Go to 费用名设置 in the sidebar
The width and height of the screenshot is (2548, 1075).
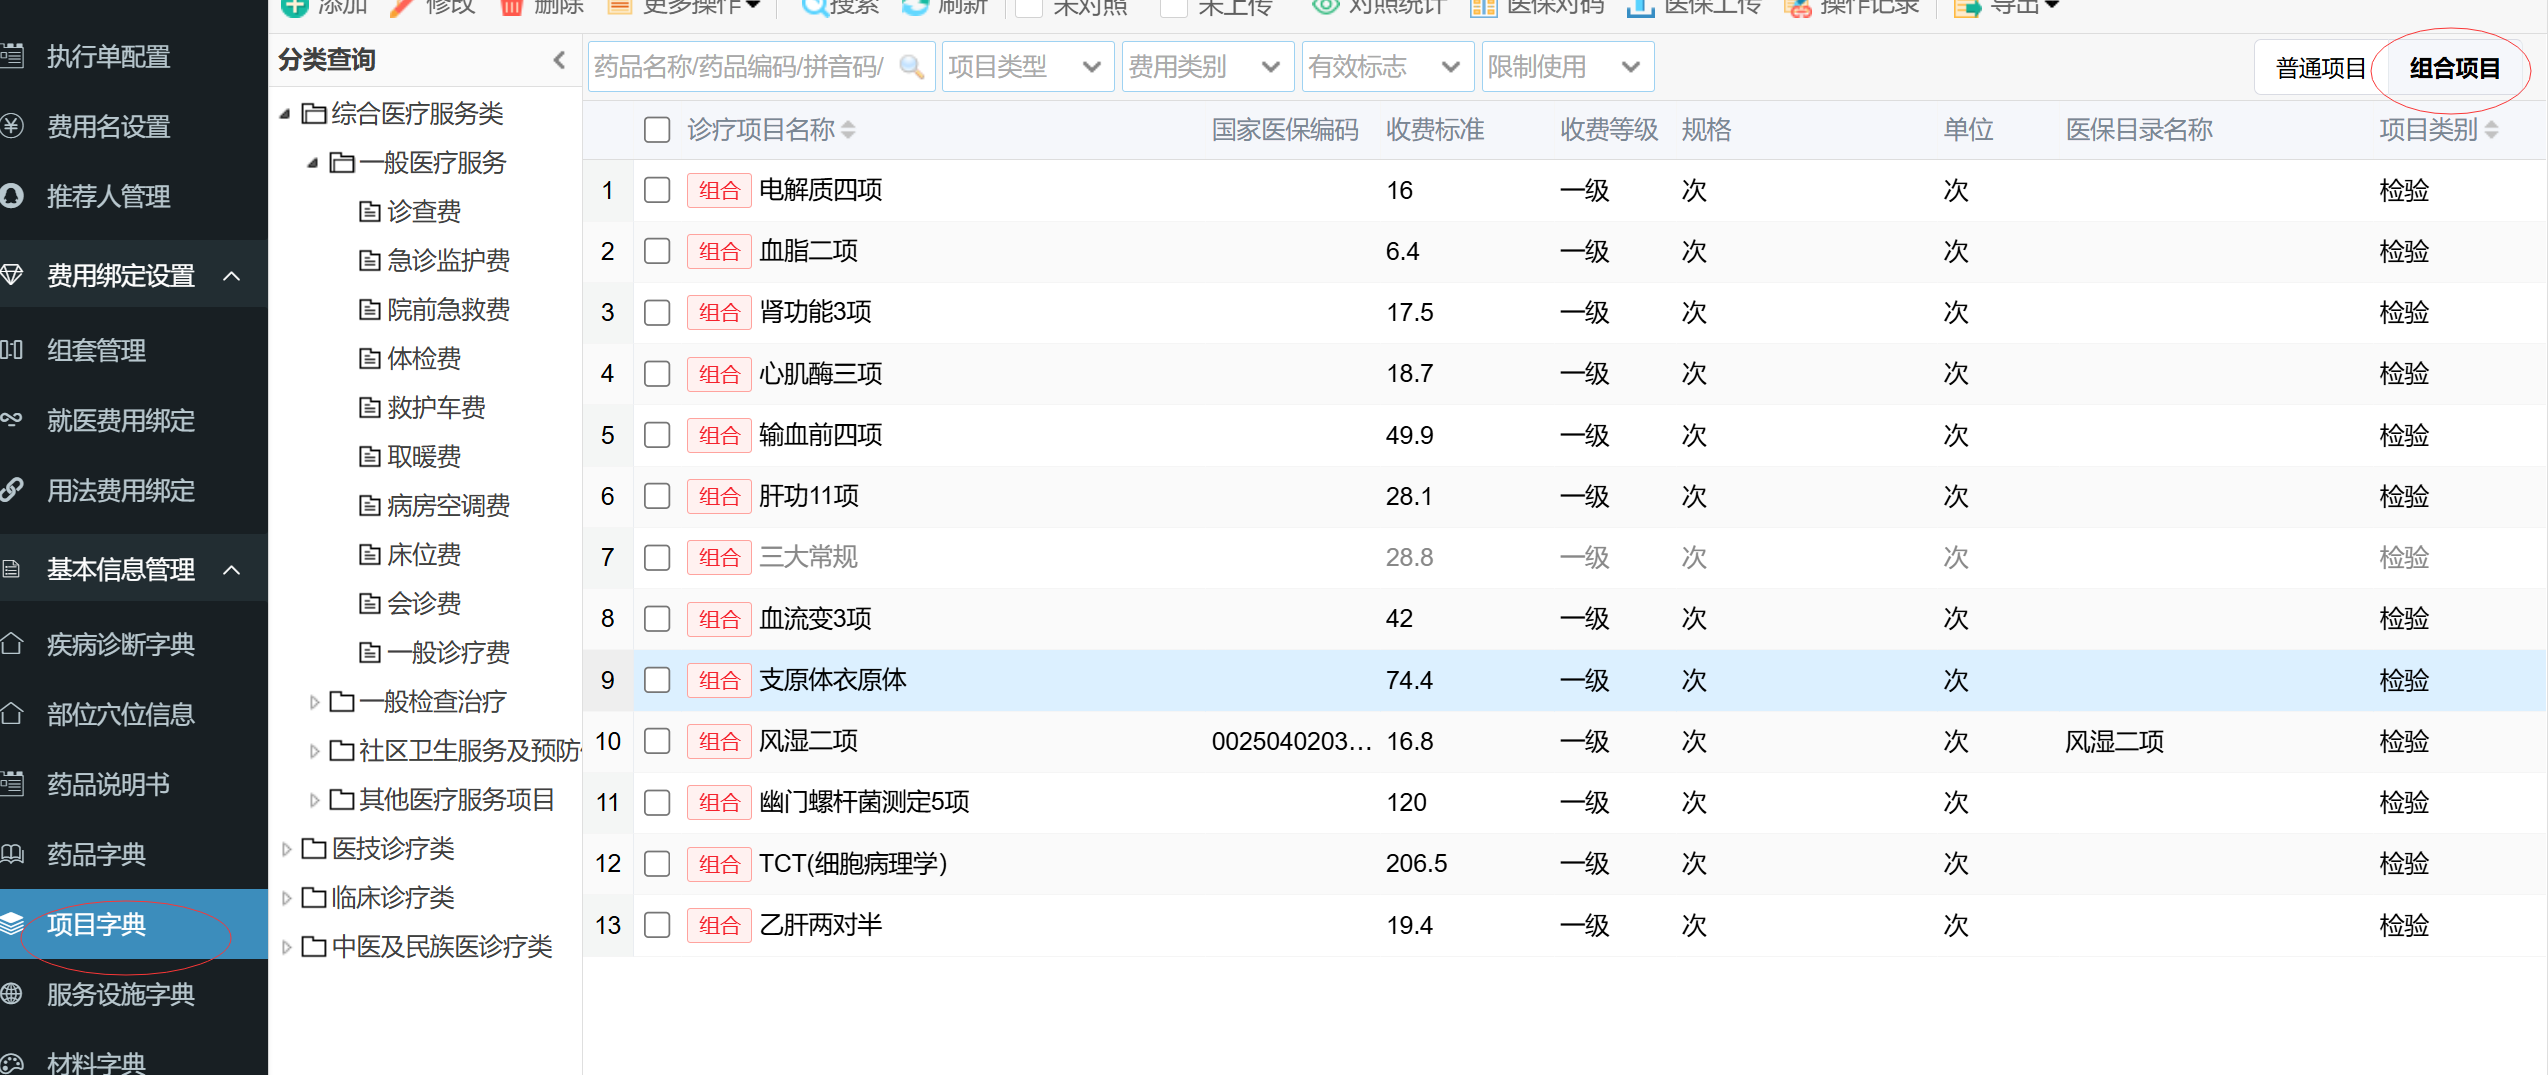click(x=108, y=127)
